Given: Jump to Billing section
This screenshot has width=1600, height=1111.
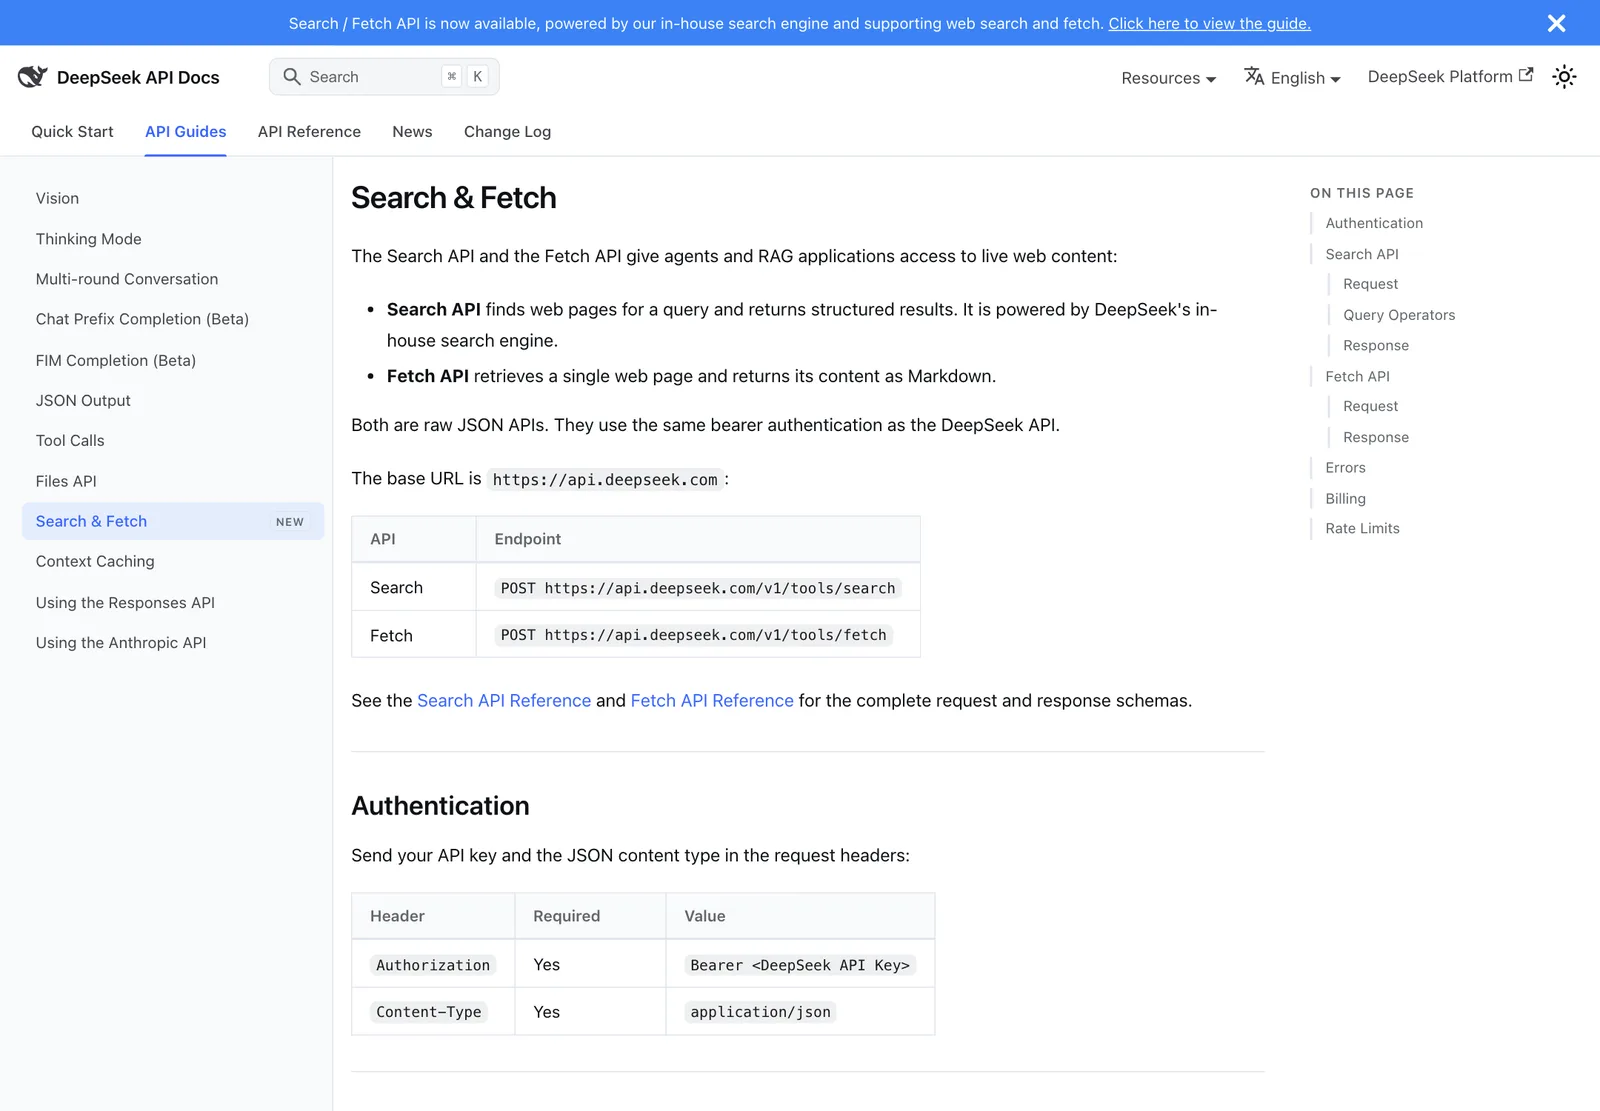Looking at the screenshot, I should point(1345,498).
